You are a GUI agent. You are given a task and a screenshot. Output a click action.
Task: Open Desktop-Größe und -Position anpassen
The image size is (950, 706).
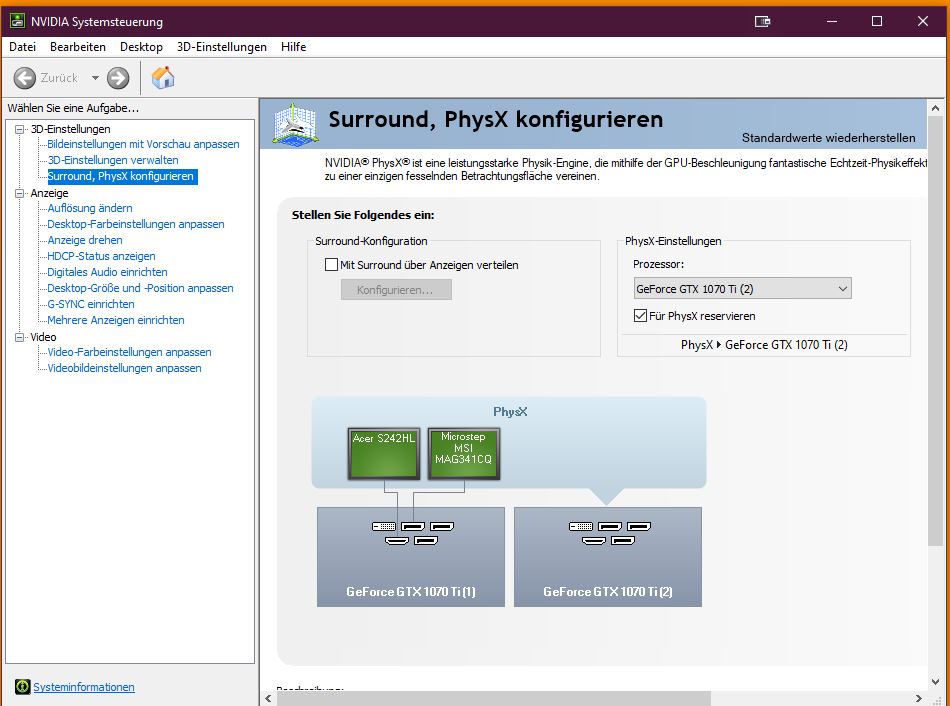click(x=140, y=288)
